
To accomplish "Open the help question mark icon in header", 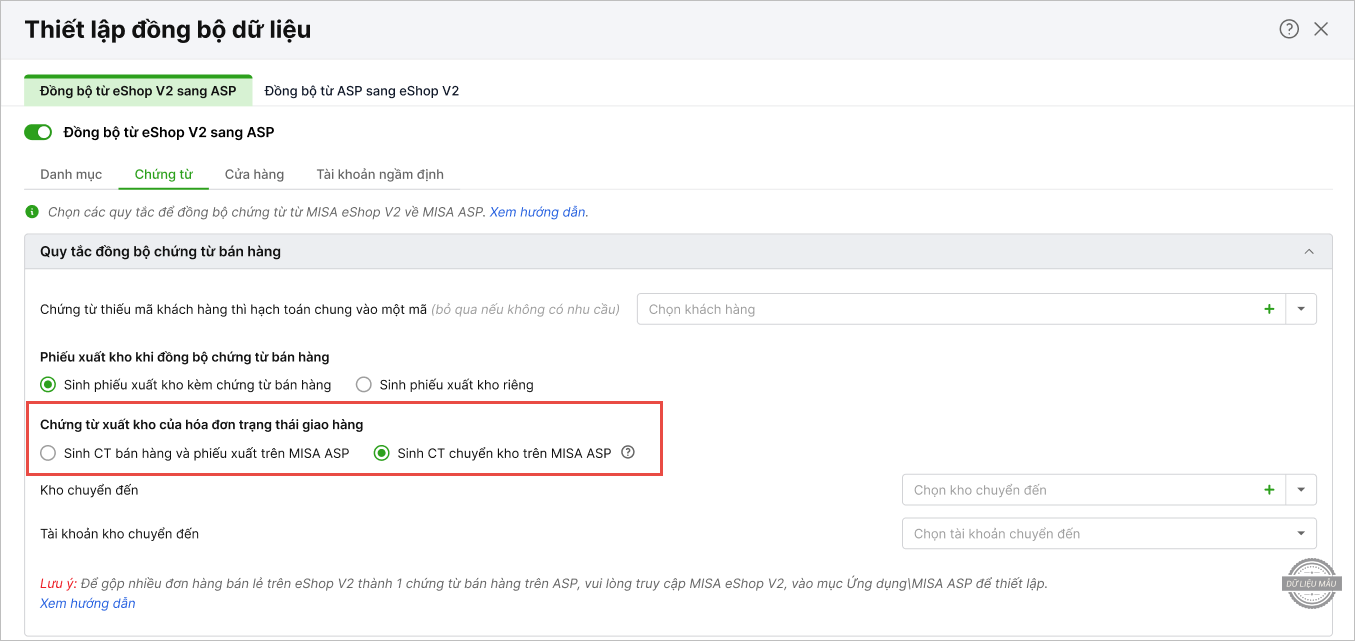I will point(1289,29).
